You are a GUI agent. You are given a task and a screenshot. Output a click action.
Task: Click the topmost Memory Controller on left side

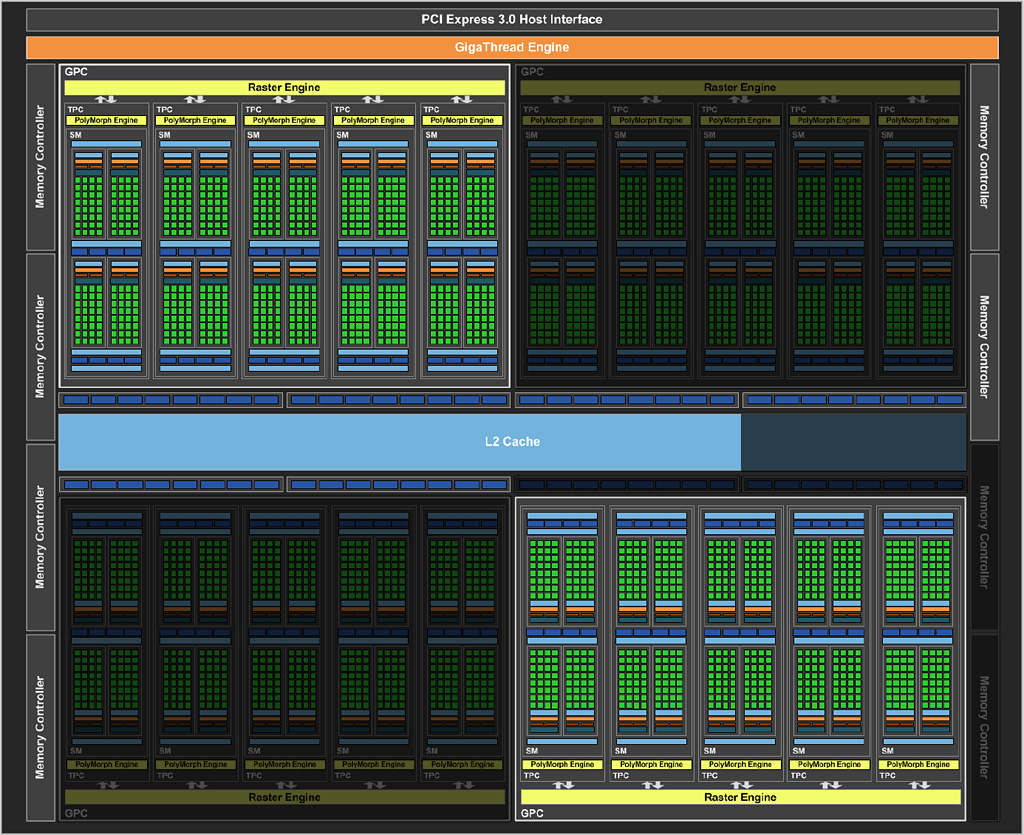41,157
